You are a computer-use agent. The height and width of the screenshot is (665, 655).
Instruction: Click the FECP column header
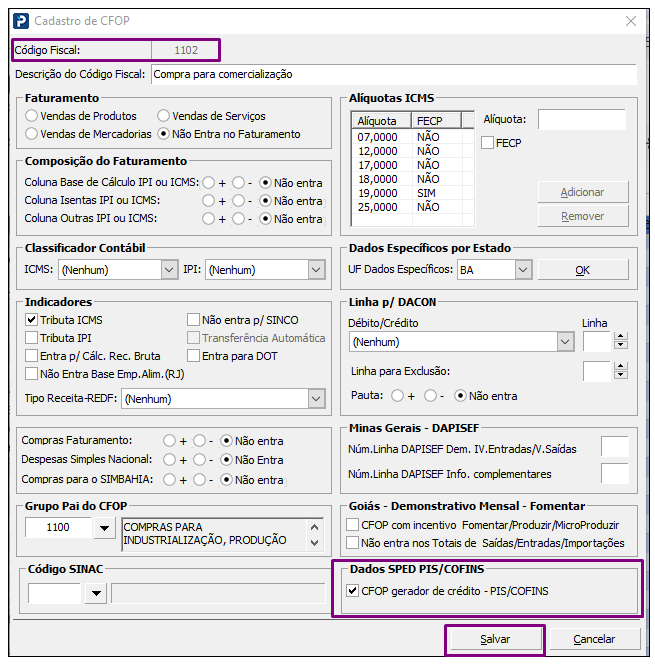point(436,121)
